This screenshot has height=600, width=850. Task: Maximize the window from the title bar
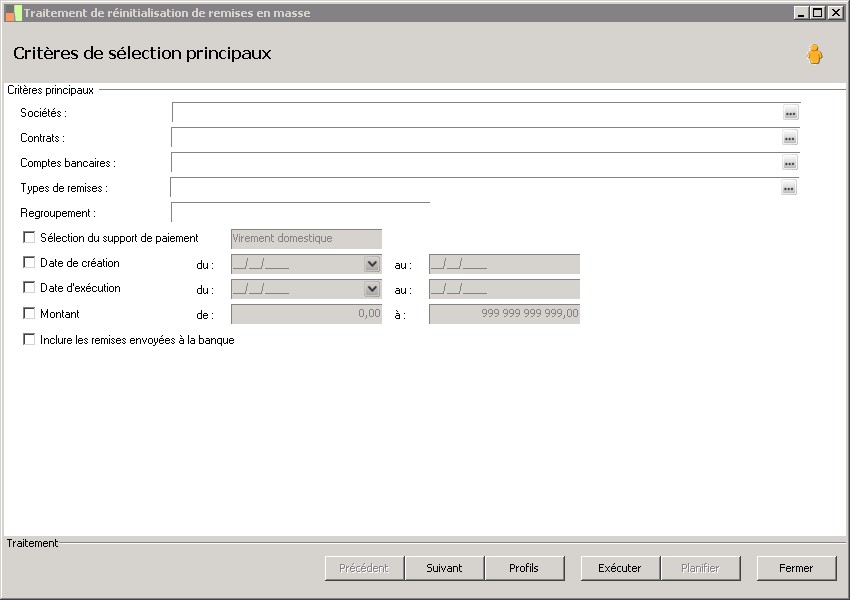pyautogui.click(x=818, y=13)
